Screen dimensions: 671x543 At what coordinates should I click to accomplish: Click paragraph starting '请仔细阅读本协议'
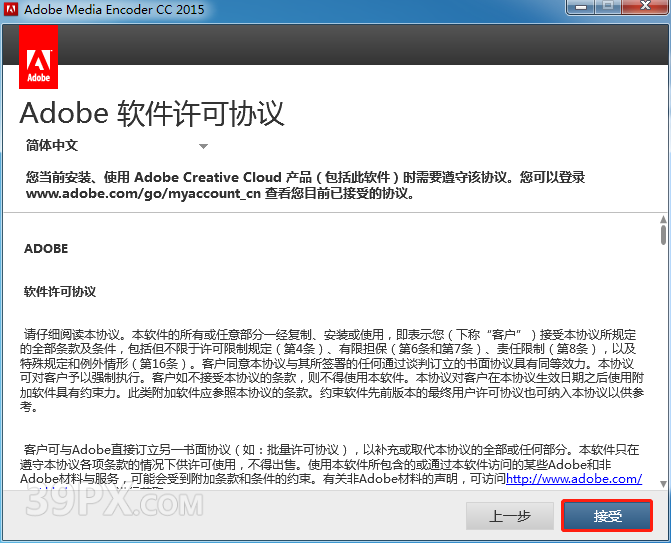coord(332,371)
